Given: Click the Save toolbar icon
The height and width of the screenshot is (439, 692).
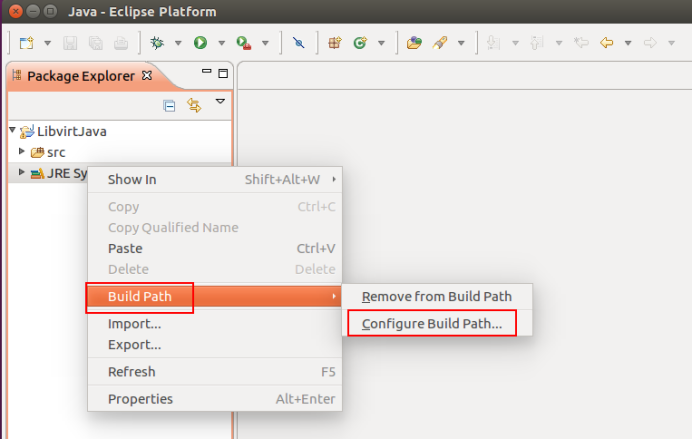Looking at the screenshot, I should pos(70,43).
